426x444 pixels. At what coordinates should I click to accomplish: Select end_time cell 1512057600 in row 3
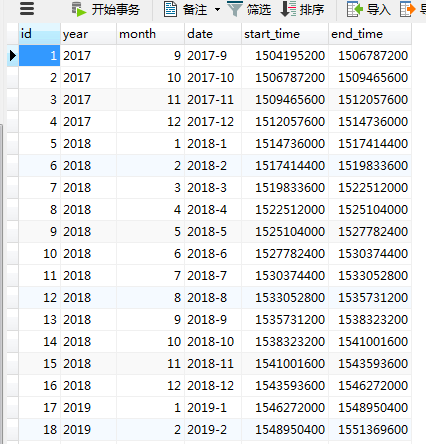[x=370, y=100]
